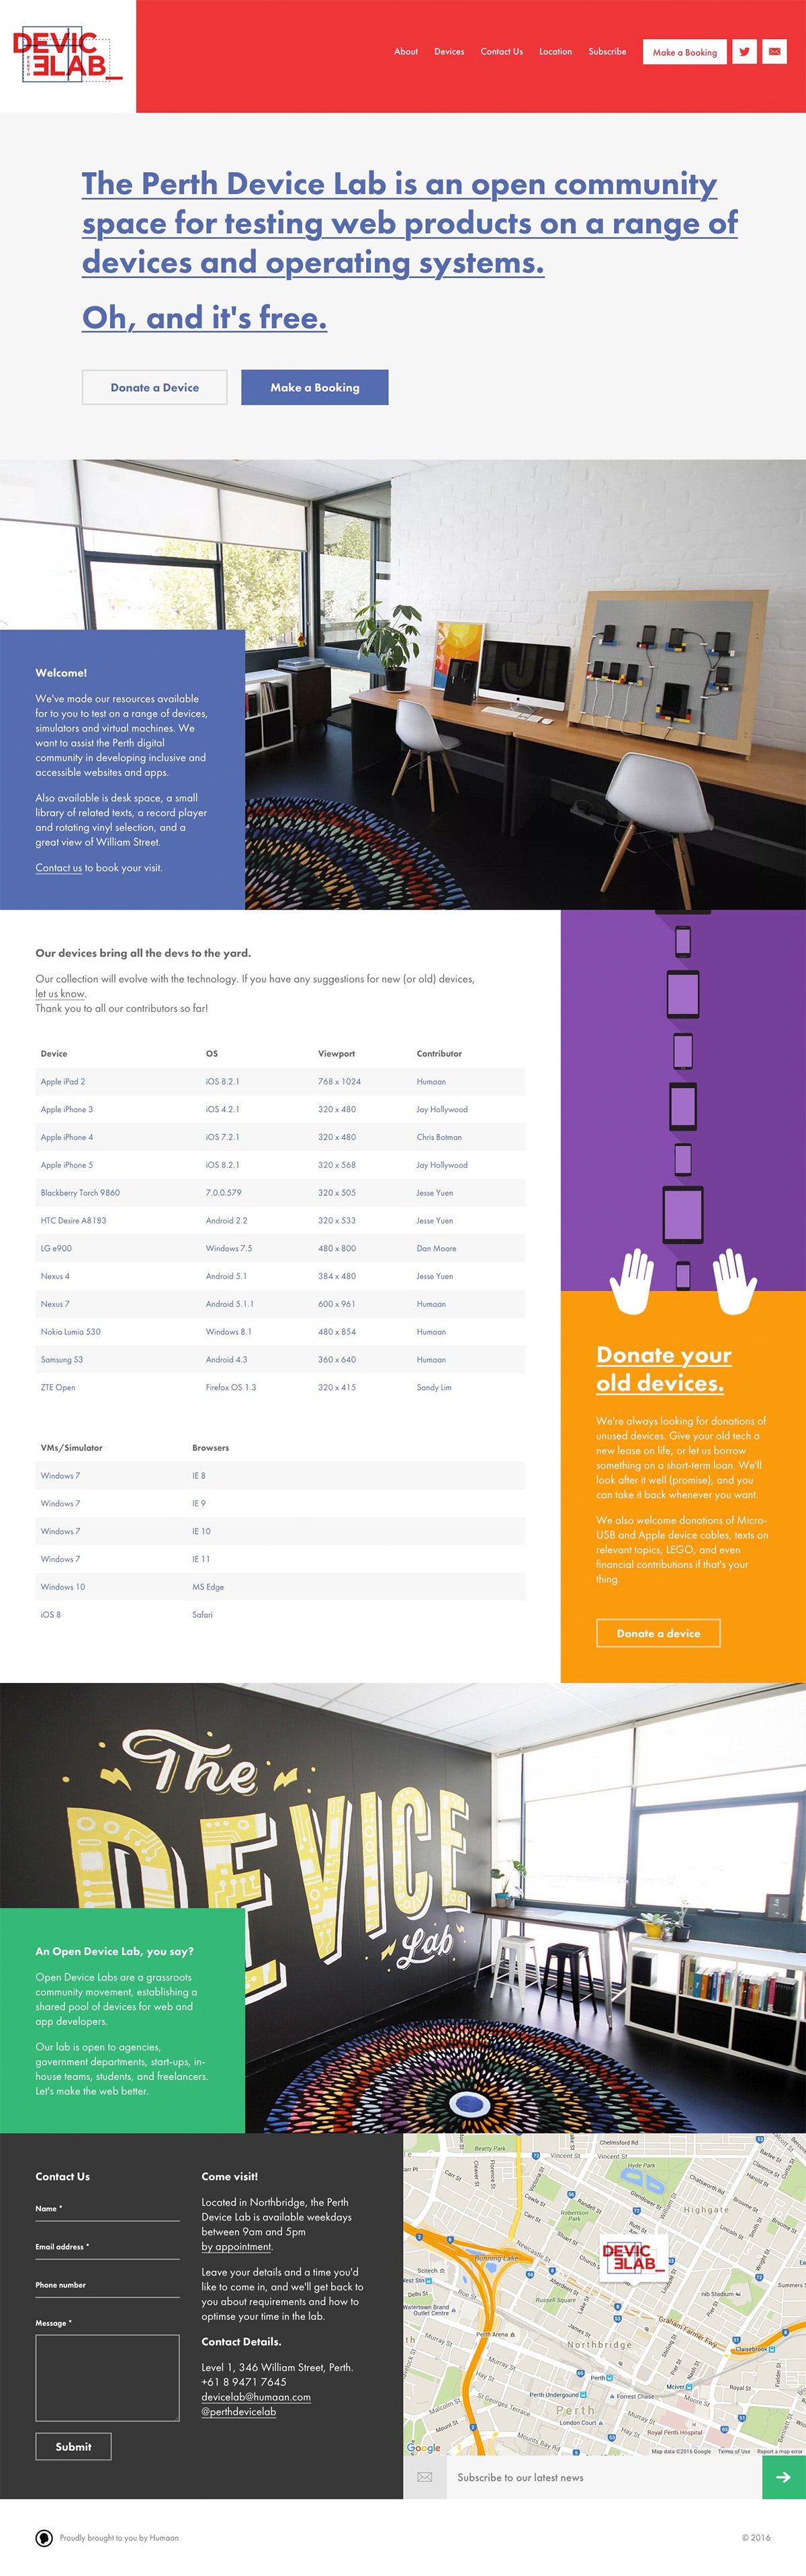Click the Device Lab map marker logo
The image size is (806, 2576).
pos(632,2259)
